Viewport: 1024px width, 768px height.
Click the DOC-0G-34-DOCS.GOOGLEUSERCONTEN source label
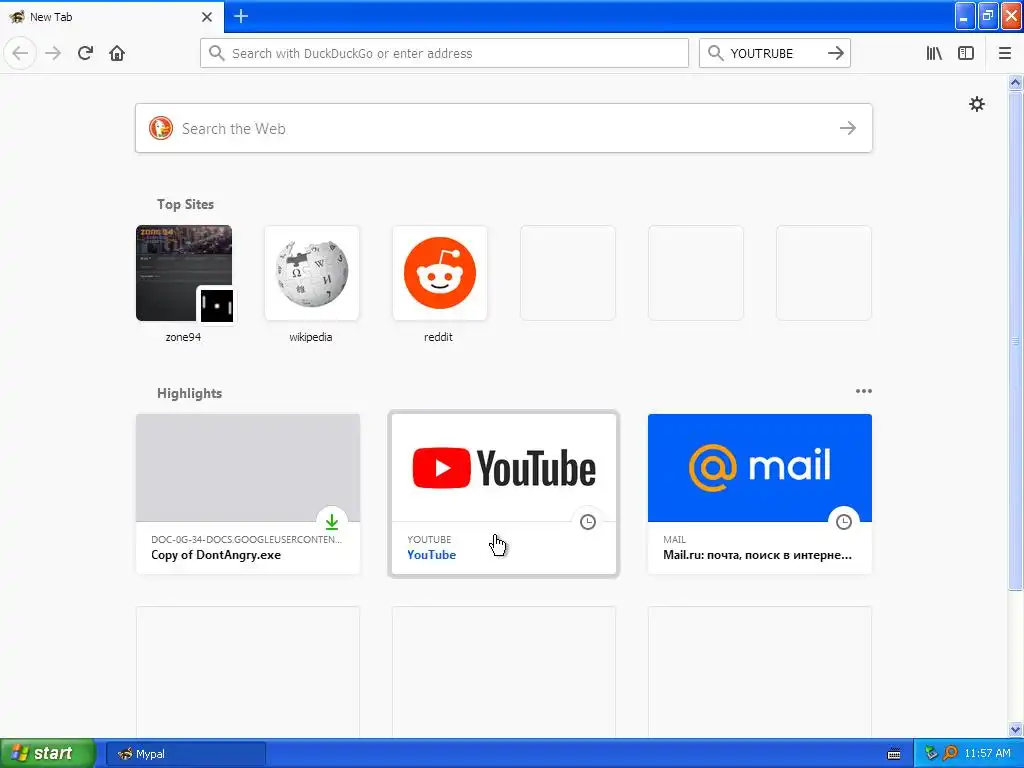[x=246, y=539]
